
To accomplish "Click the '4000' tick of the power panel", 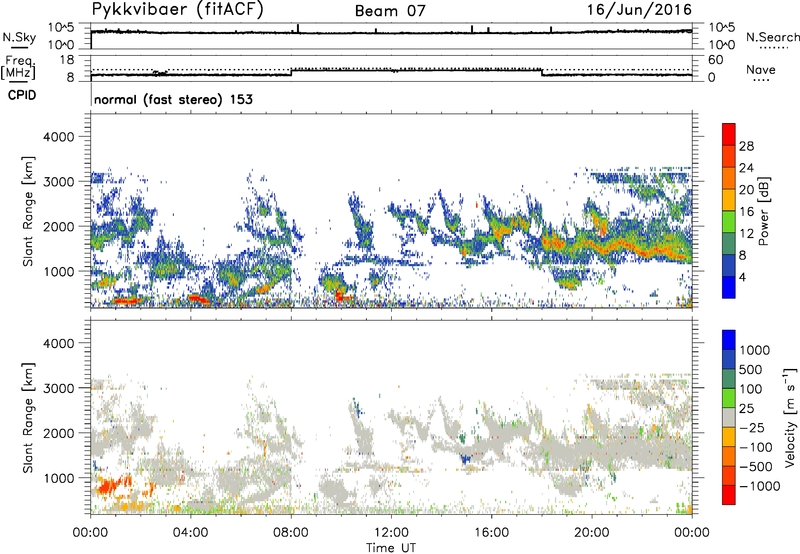I will pyautogui.click(x=58, y=137).
